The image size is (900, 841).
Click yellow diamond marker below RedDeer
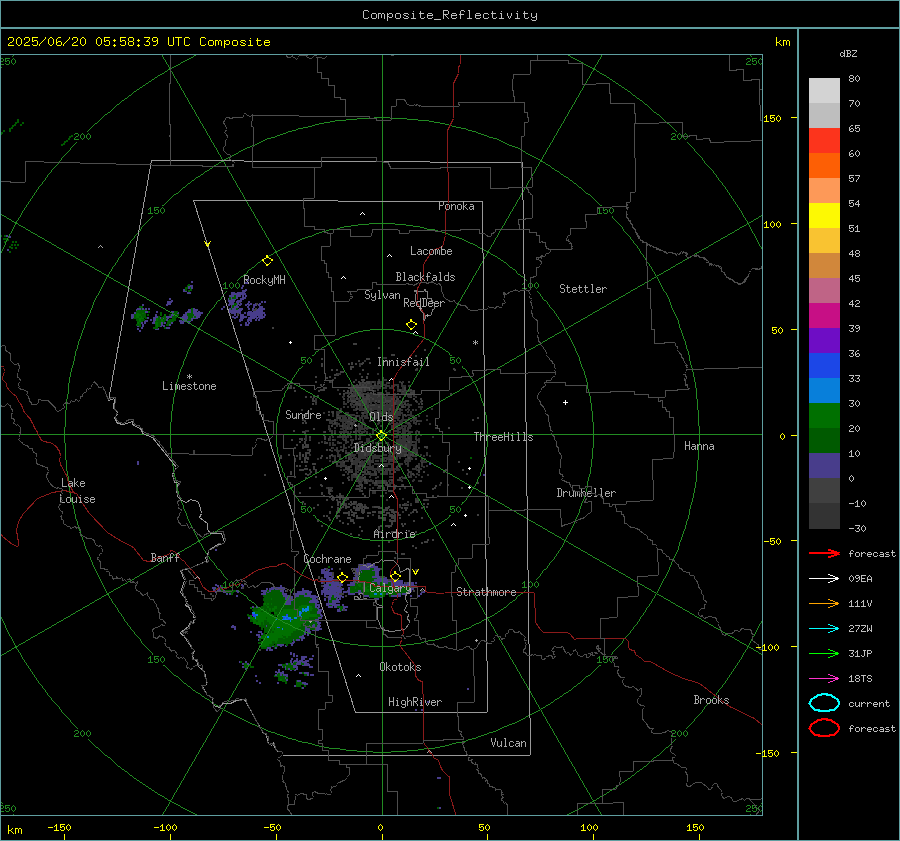[411, 325]
